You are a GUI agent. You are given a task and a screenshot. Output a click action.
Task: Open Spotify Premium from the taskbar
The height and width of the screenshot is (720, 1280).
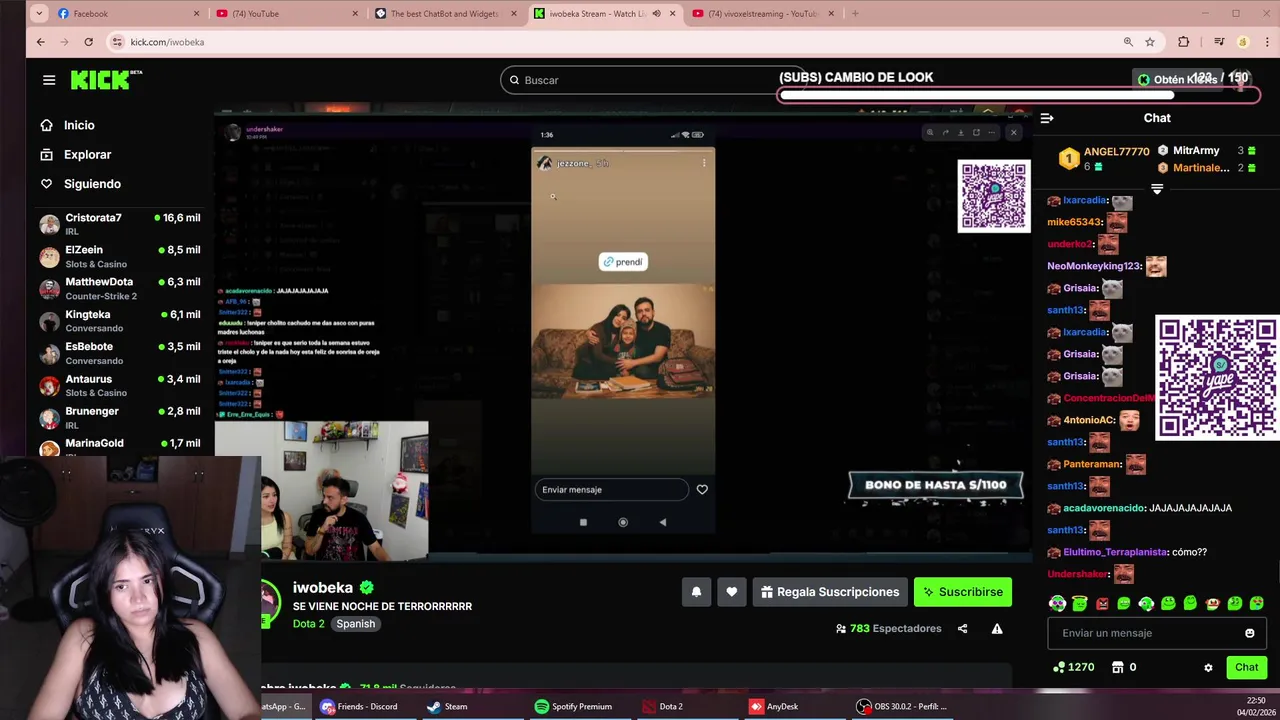pos(572,706)
